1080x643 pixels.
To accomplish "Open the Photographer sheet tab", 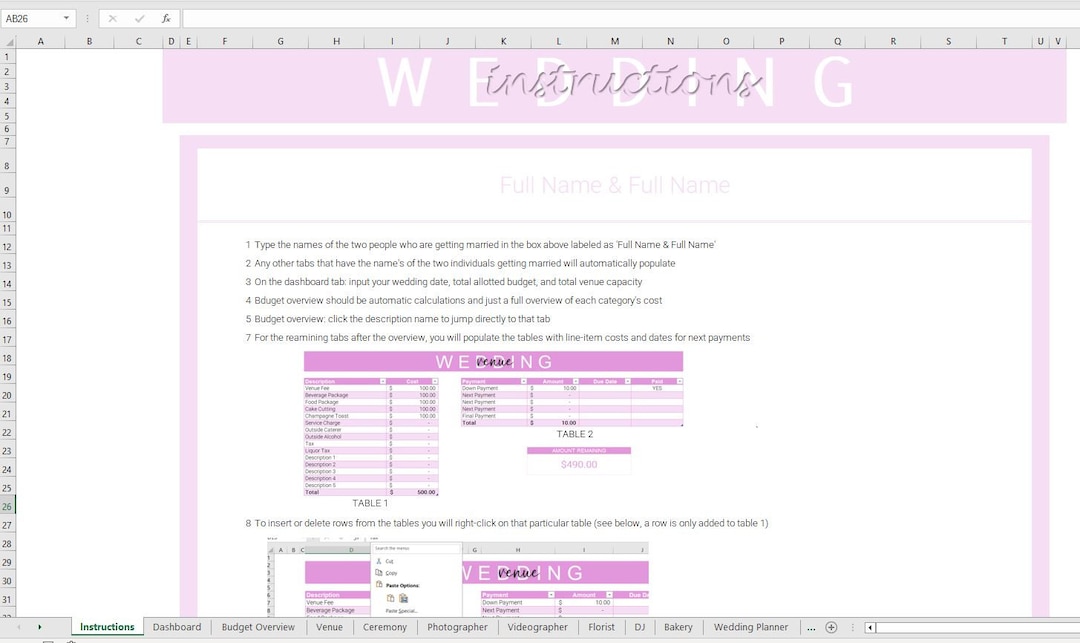I will (457, 627).
